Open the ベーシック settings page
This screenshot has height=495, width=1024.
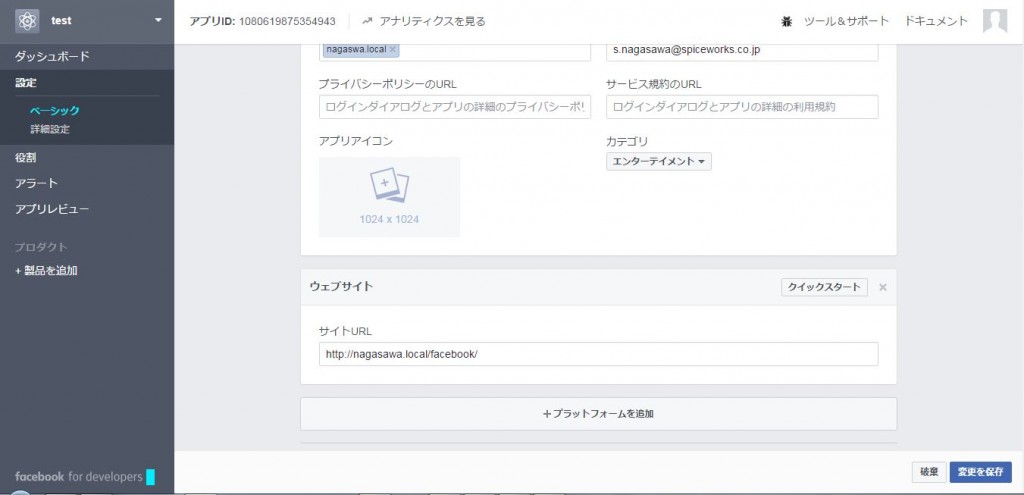[55, 111]
